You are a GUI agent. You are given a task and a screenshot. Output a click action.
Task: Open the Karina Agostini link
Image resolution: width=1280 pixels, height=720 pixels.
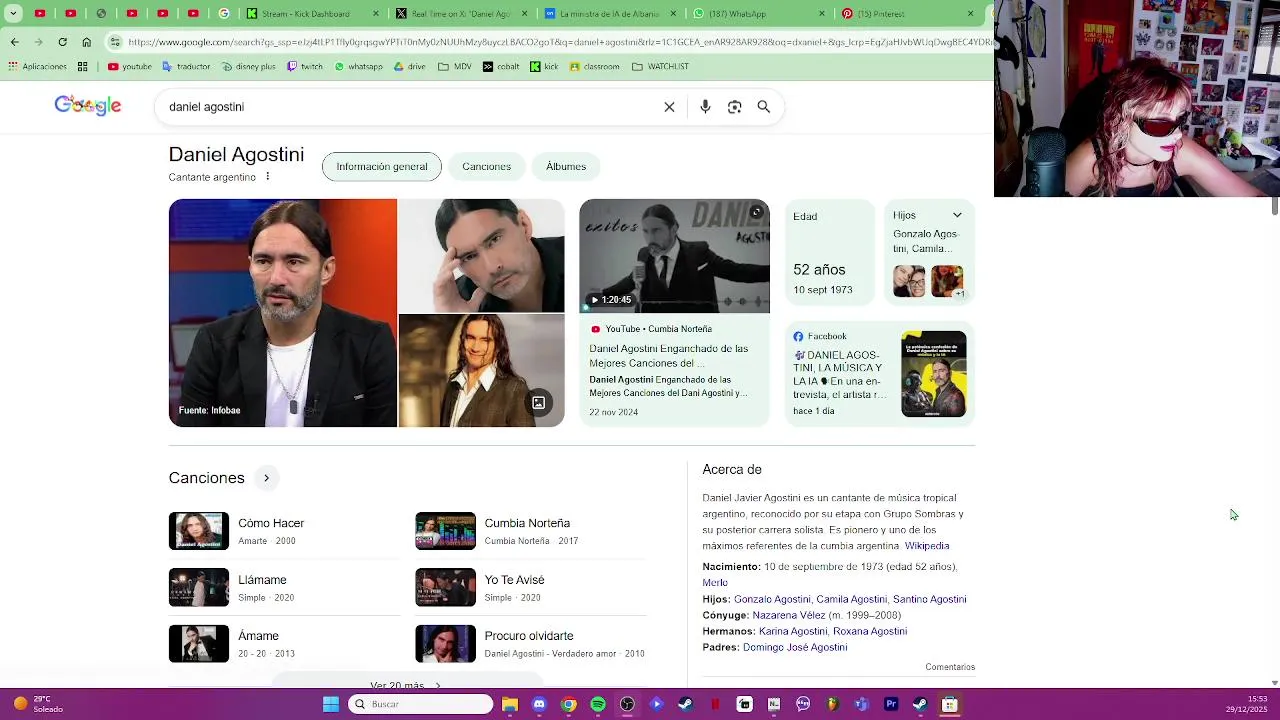[x=793, y=631]
